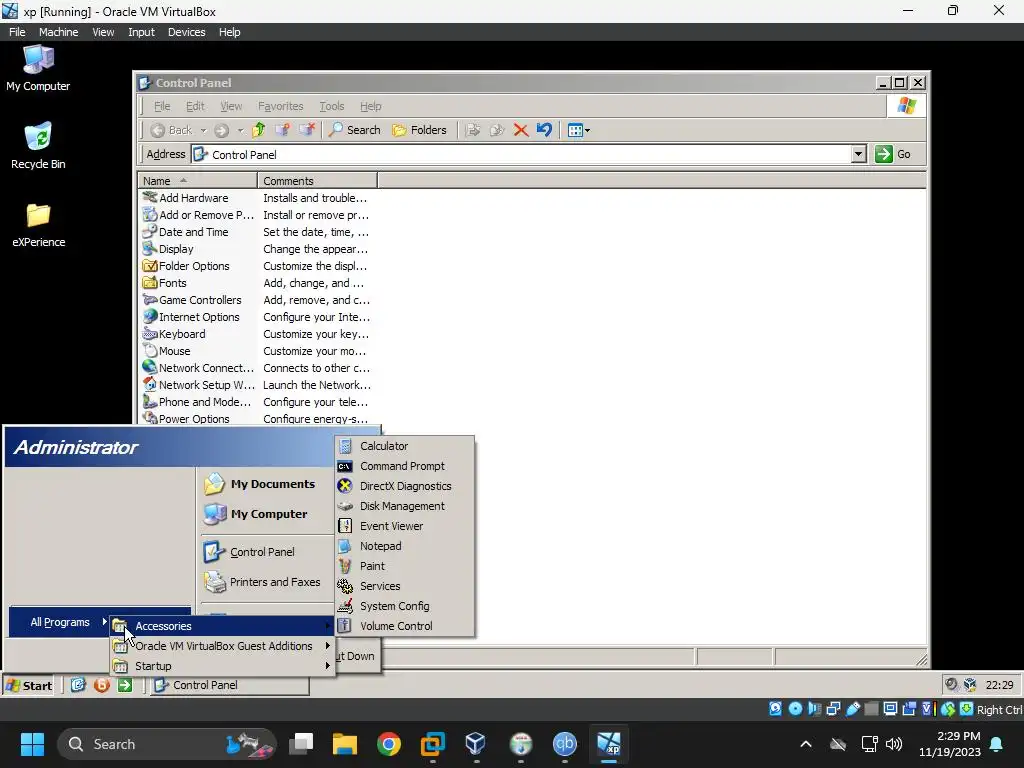Open qBittorrent from the Windows taskbar
Viewport: 1024px width, 768px height.
pyautogui.click(x=564, y=744)
